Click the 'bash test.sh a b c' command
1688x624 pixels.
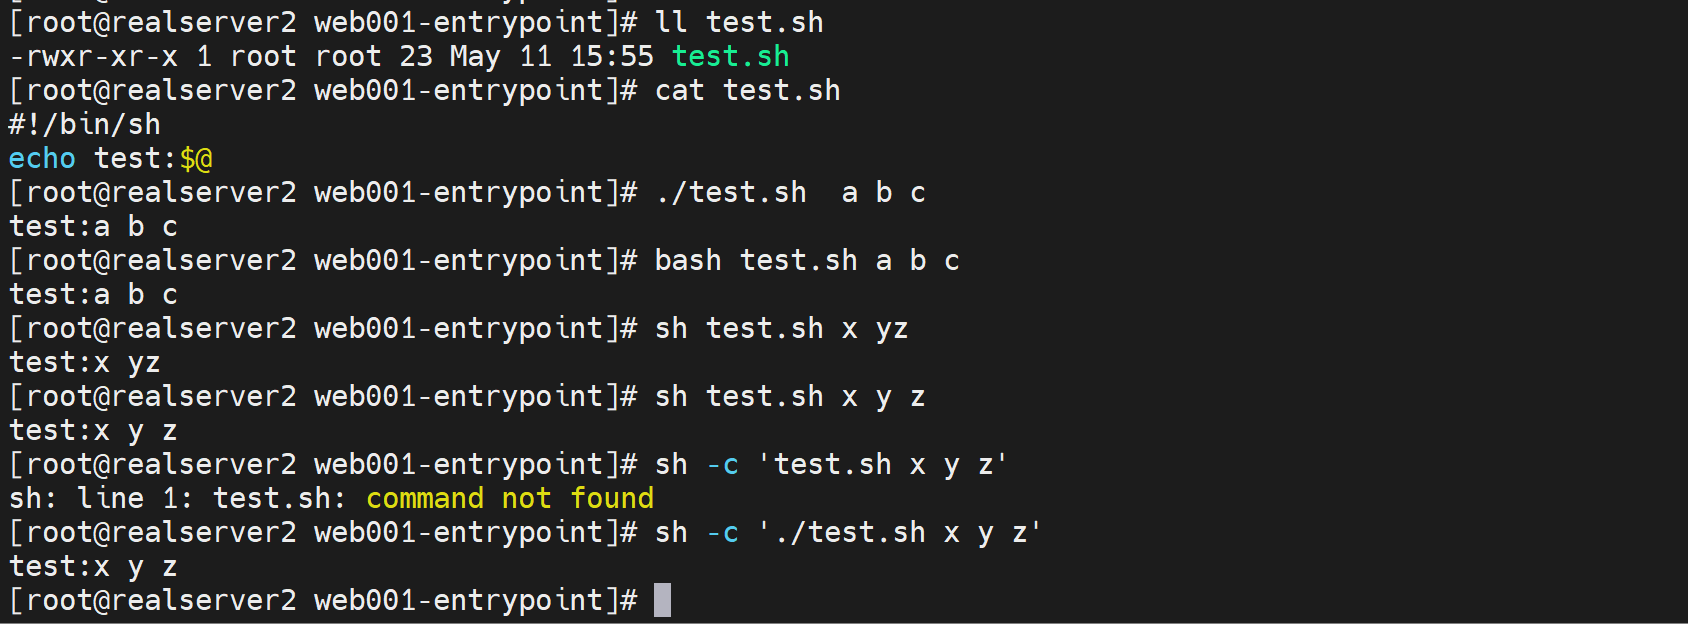806,261
